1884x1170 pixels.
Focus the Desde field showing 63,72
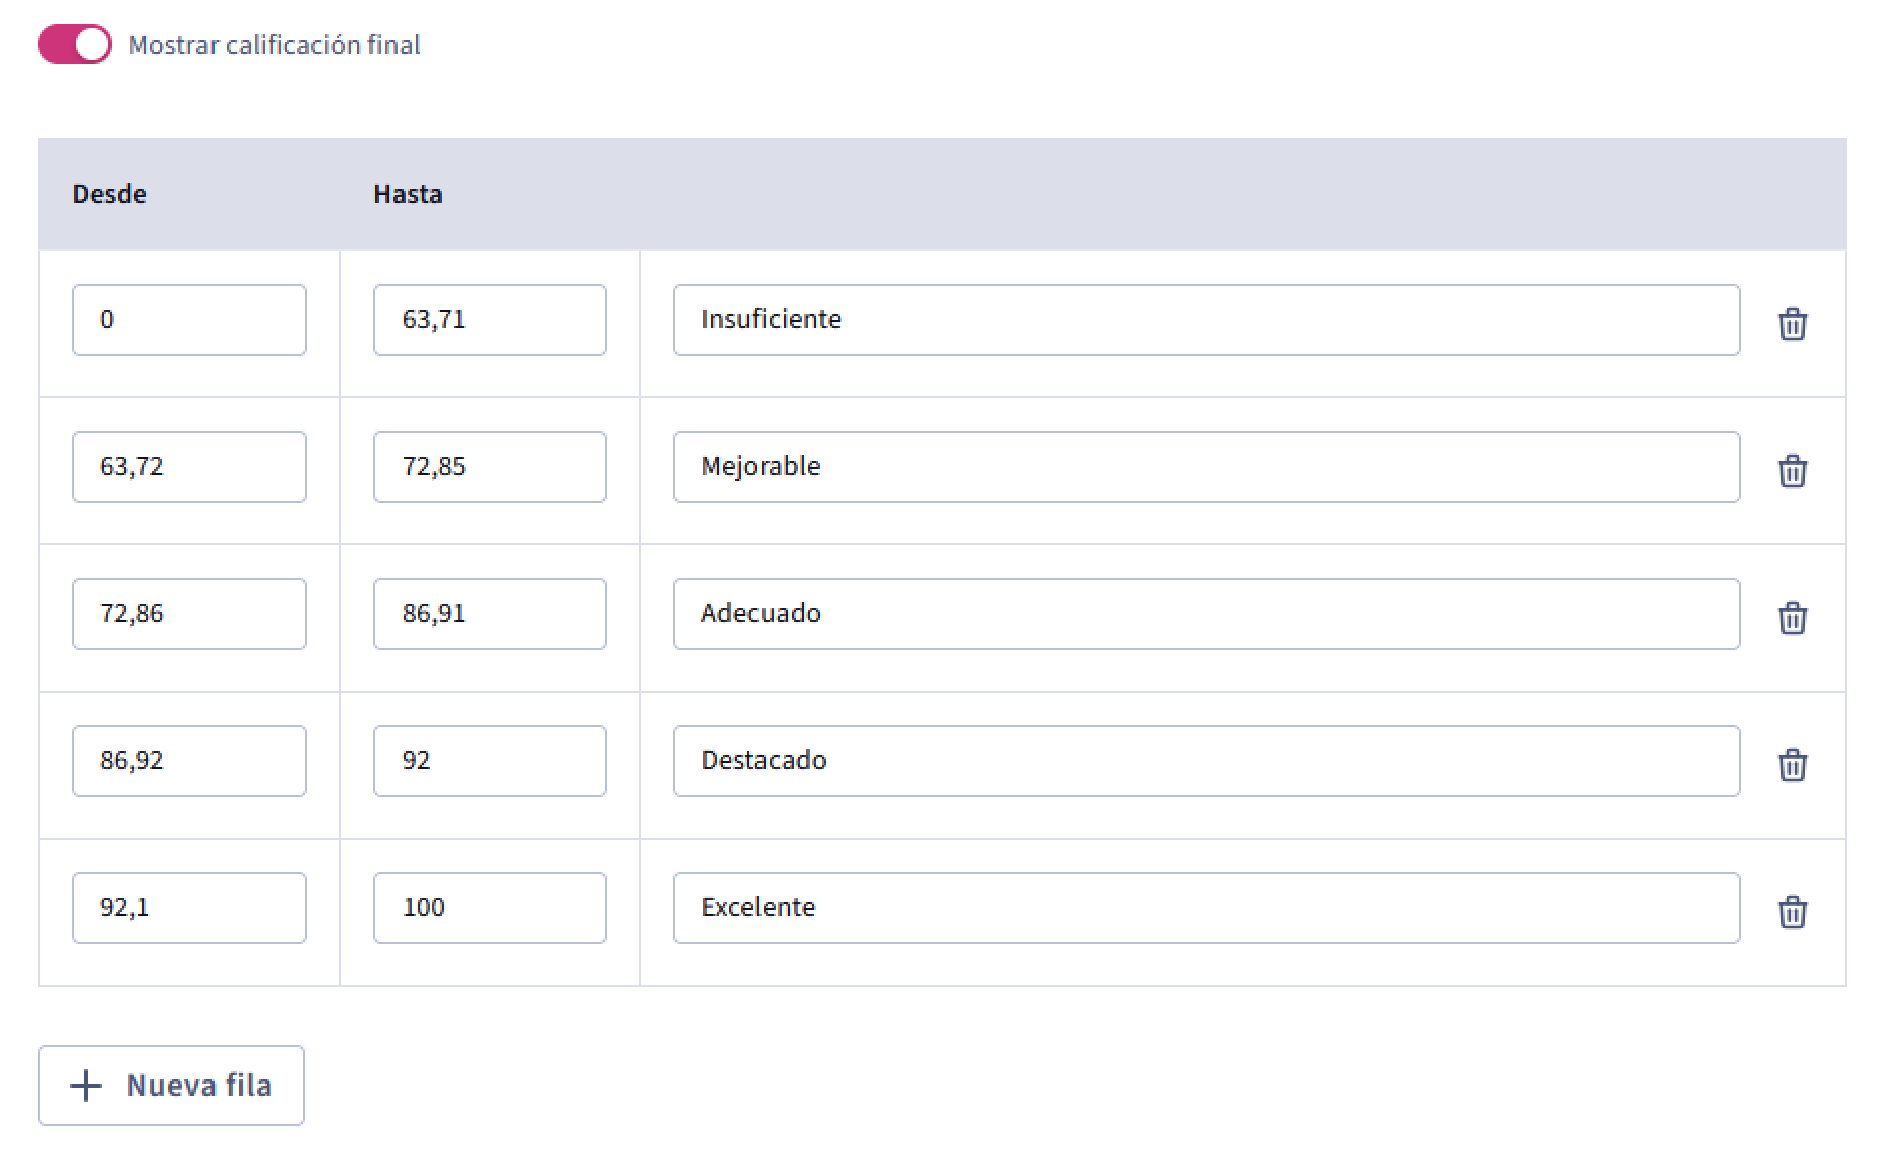[x=189, y=467]
